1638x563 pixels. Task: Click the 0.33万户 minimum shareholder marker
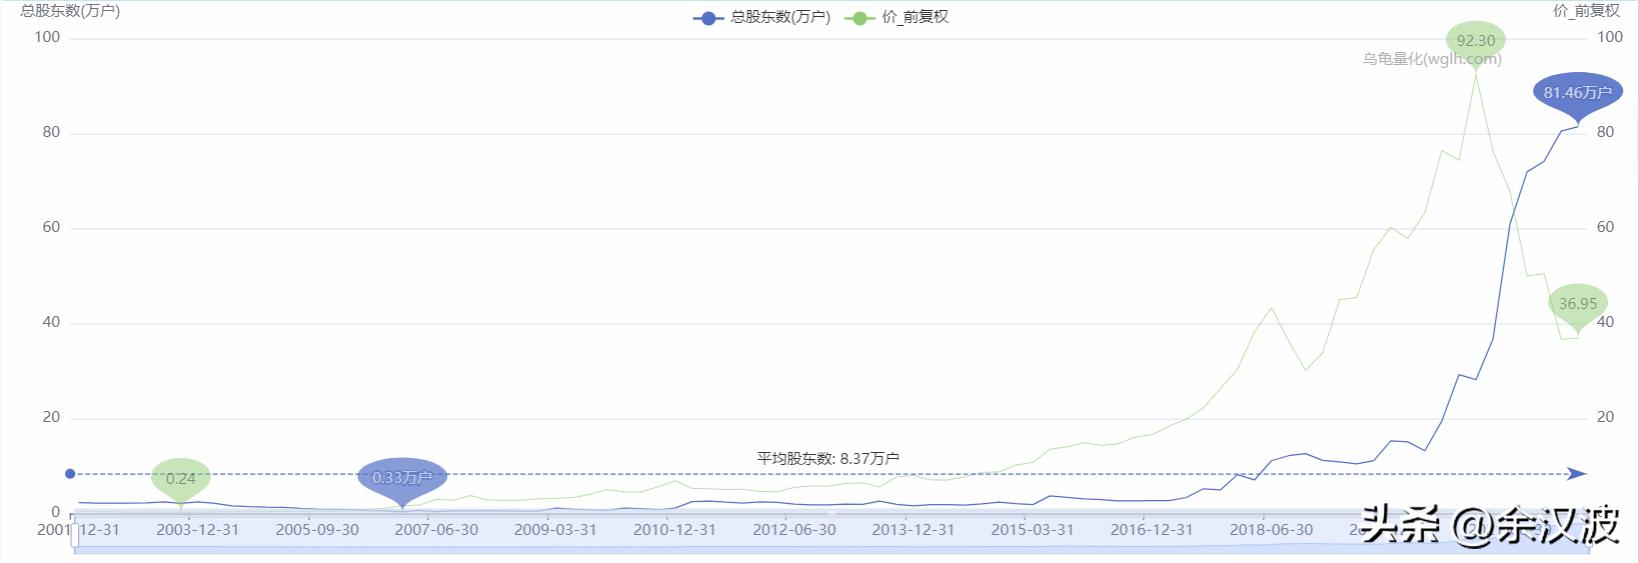[x=402, y=482]
